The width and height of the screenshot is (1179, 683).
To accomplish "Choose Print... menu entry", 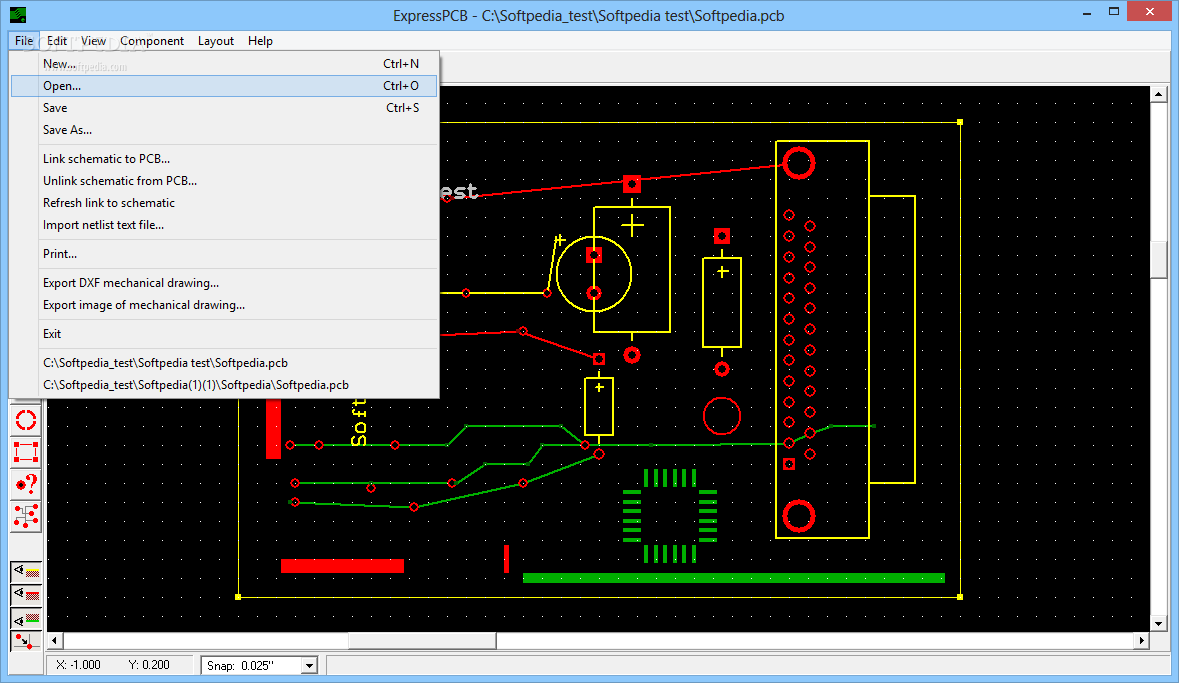I will click(224, 253).
